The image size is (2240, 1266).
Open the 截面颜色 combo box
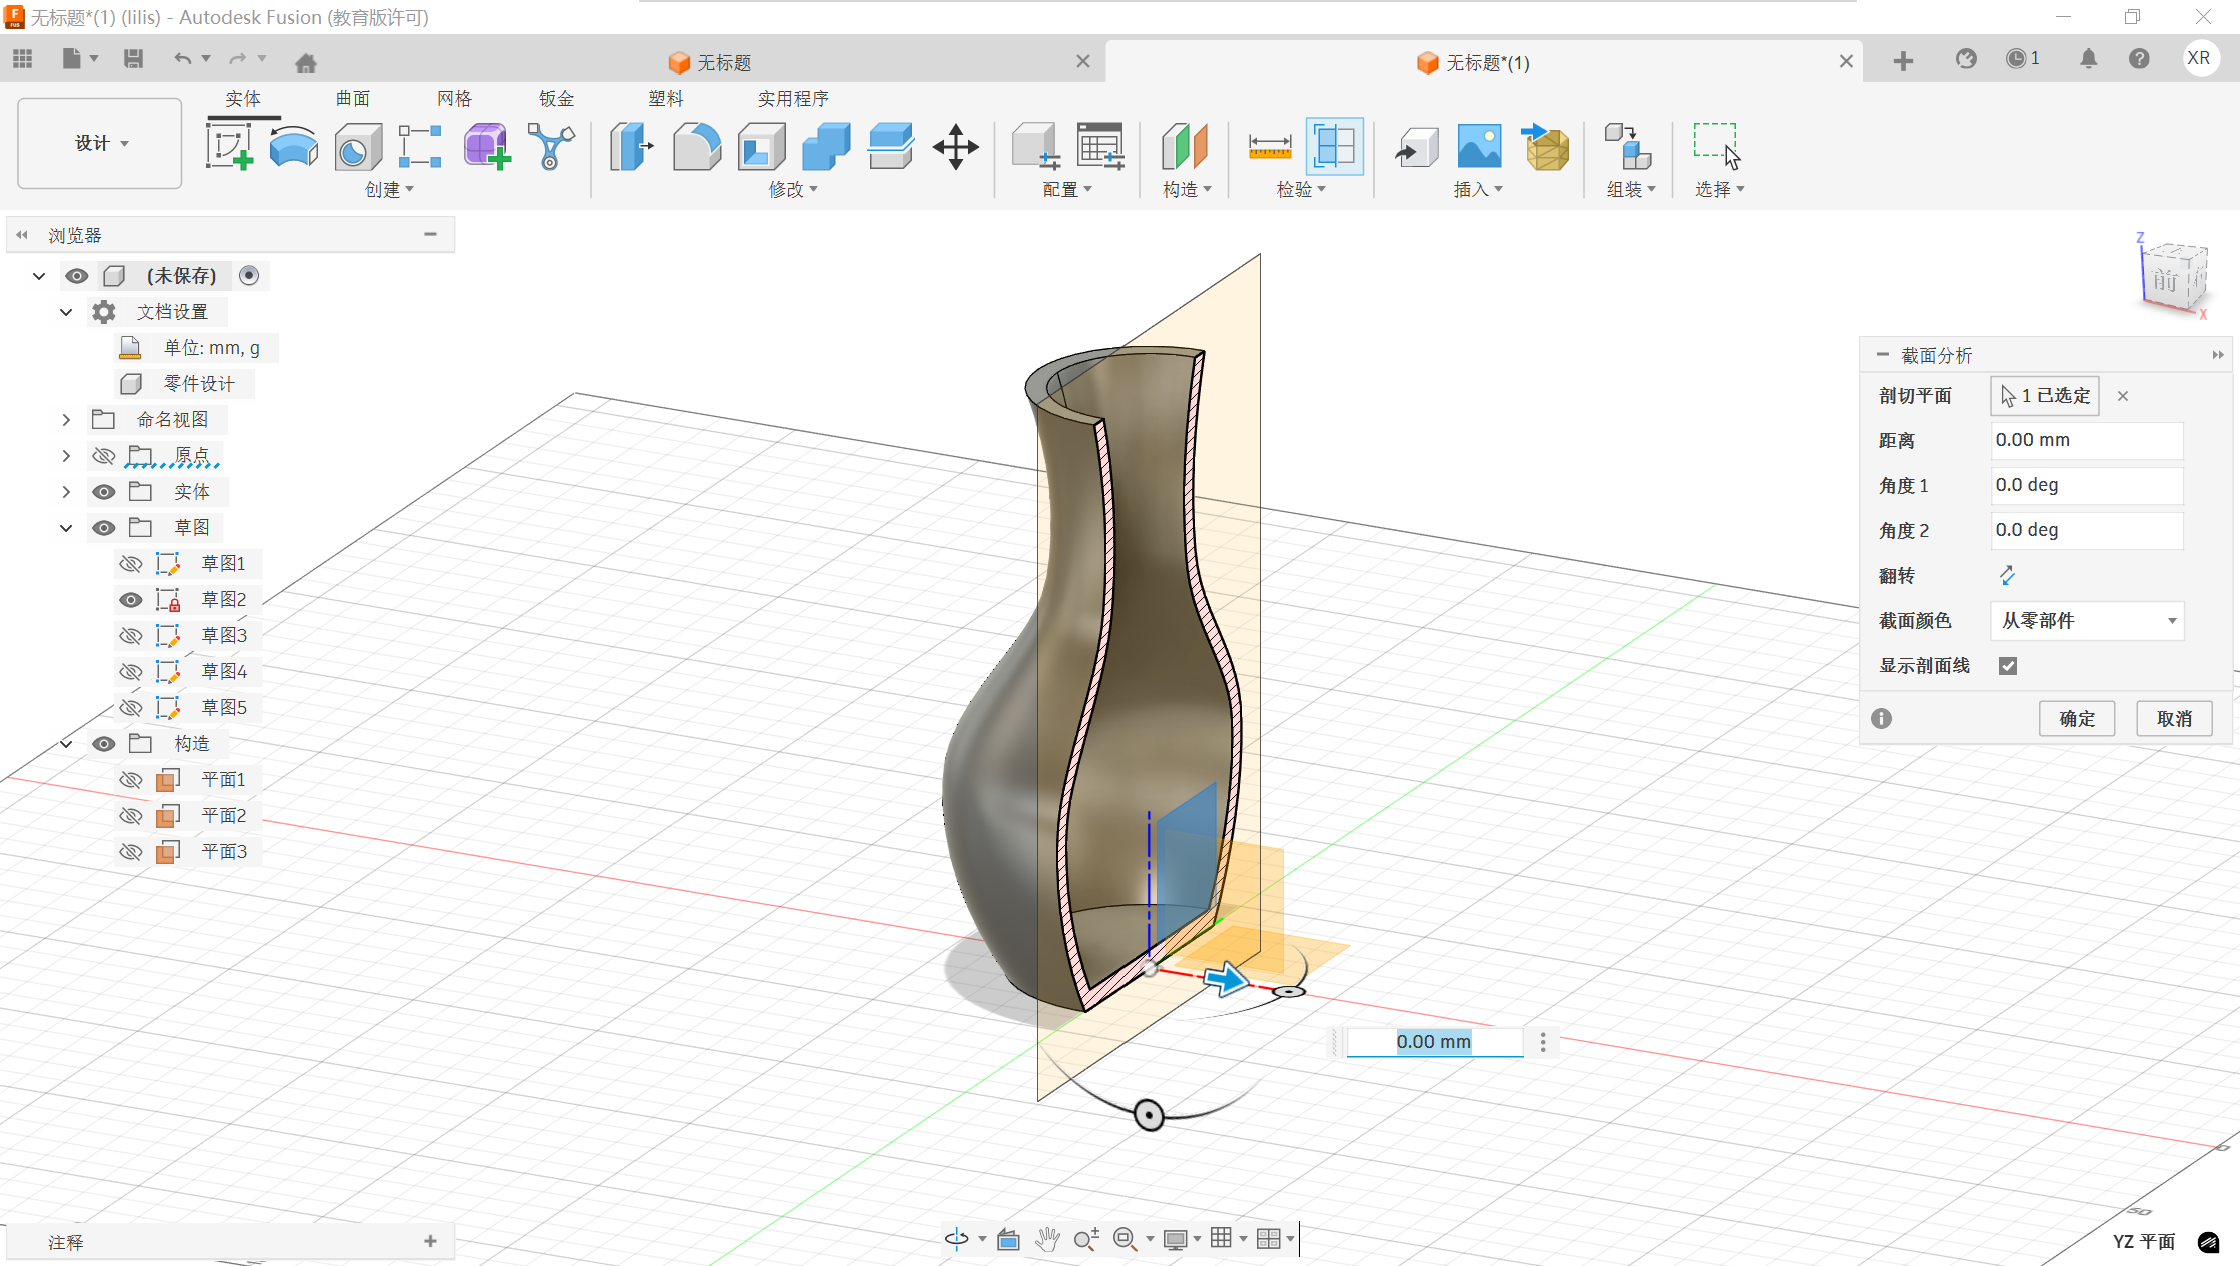(2087, 621)
